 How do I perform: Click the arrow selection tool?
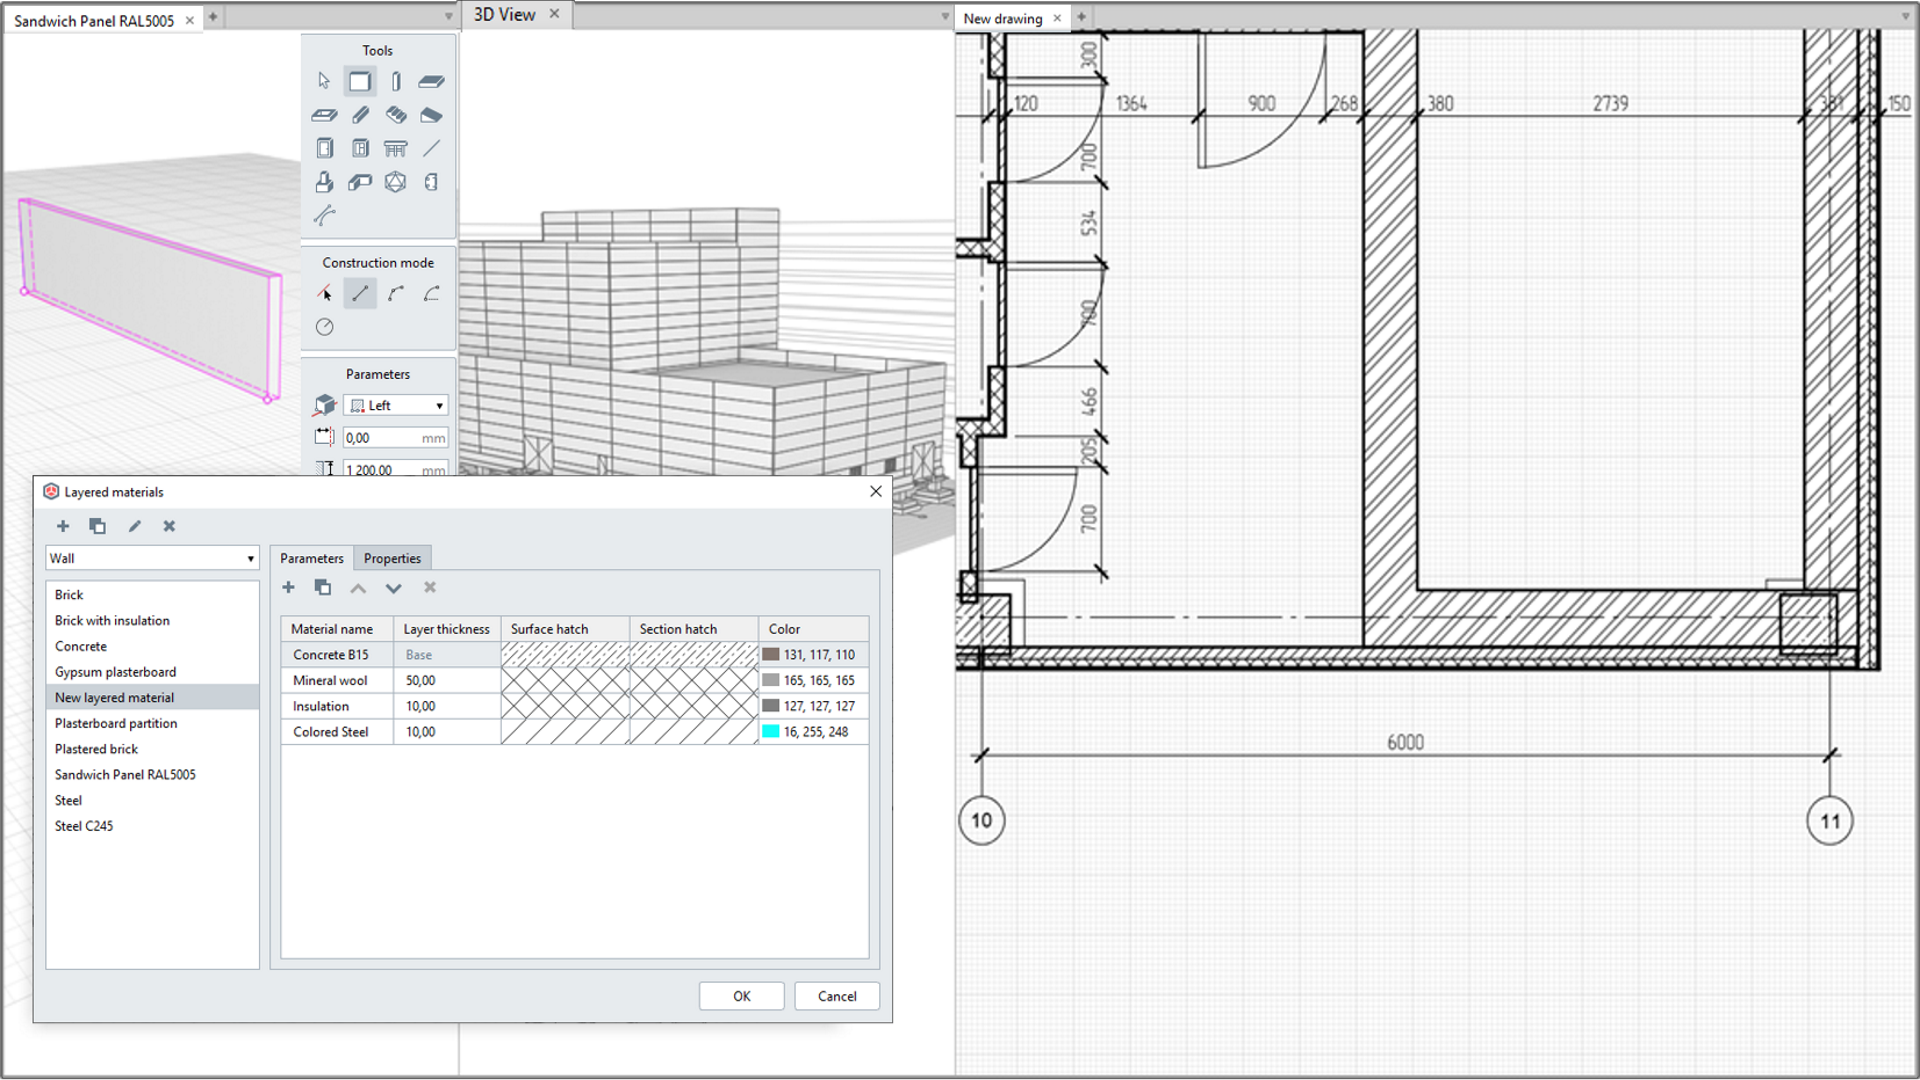(324, 81)
